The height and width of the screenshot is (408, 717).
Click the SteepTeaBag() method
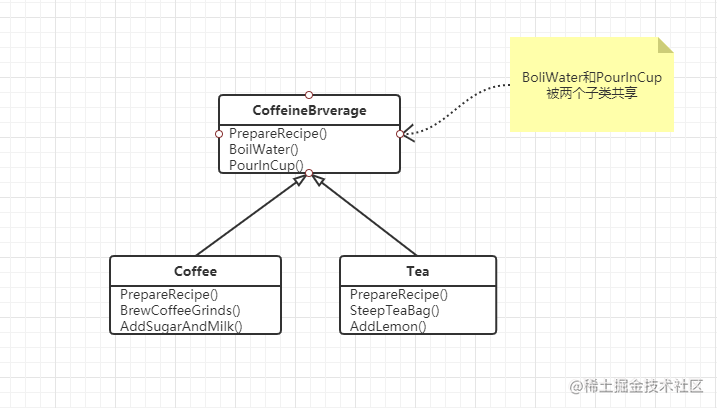point(395,310)
